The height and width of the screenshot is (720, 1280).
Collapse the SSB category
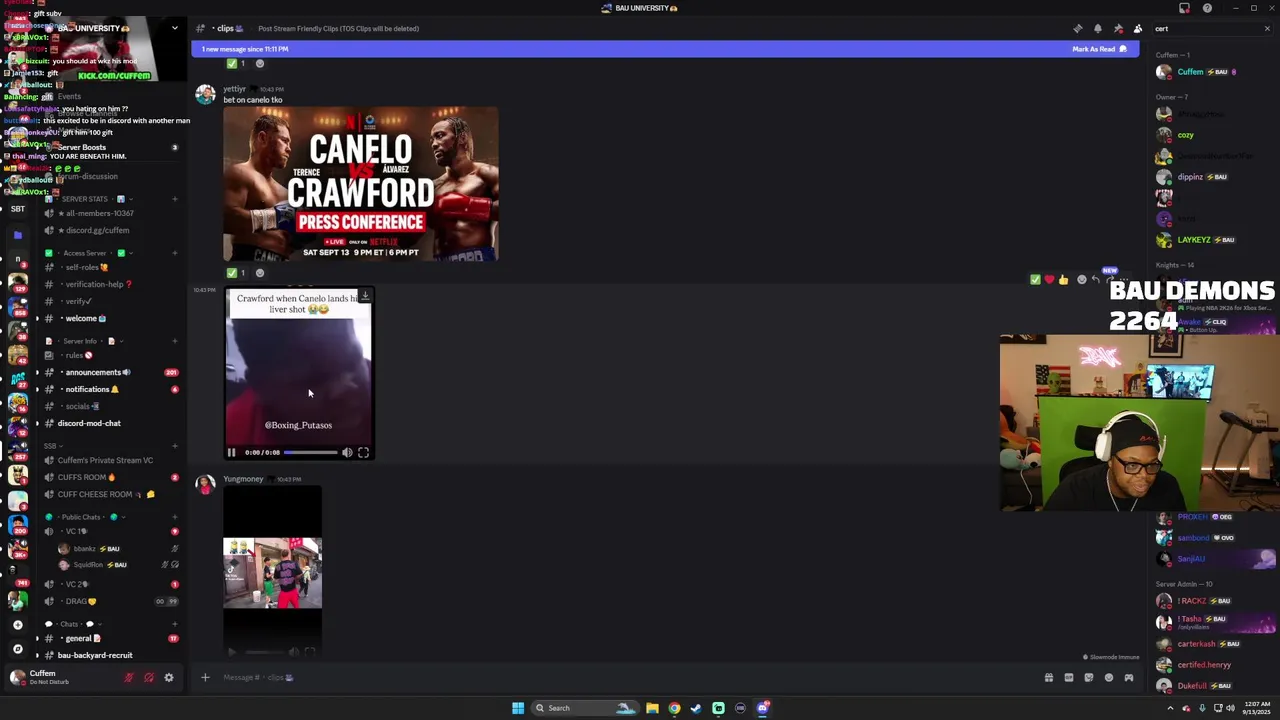click(54, 446)
